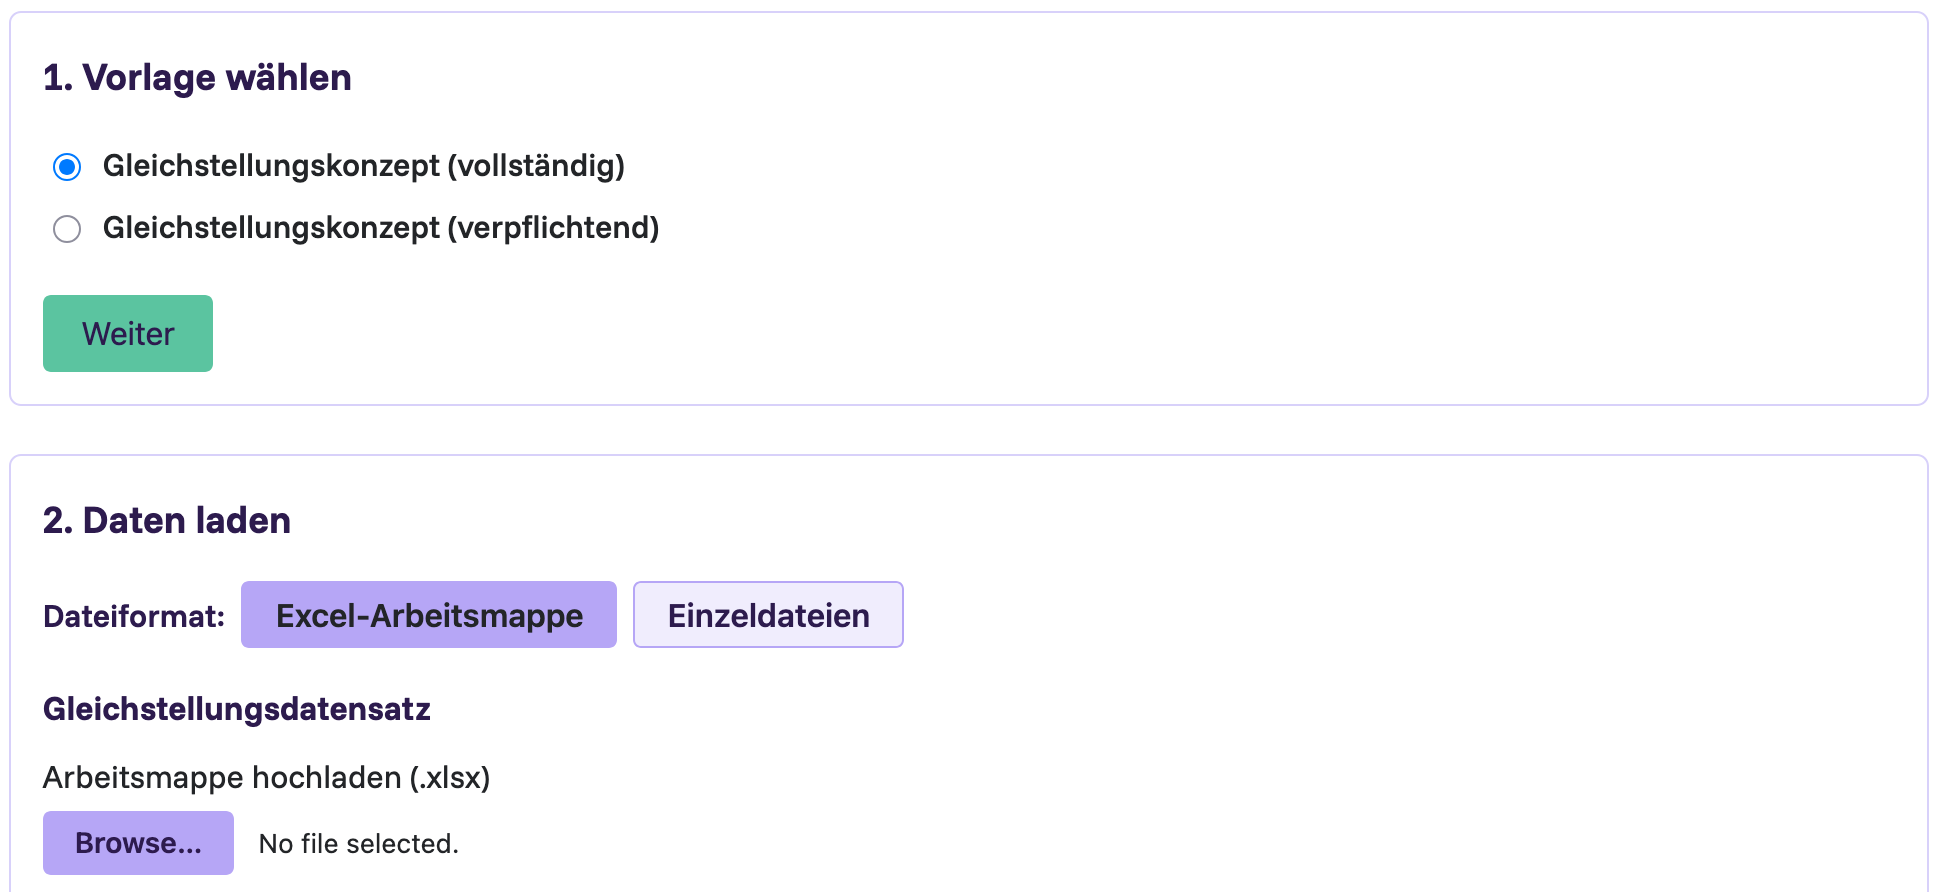This screenshot has width=1944, height=892.
Task: Activate the purple Excel-Arbeitsmappe toggle button
Action: pos(429,615)
